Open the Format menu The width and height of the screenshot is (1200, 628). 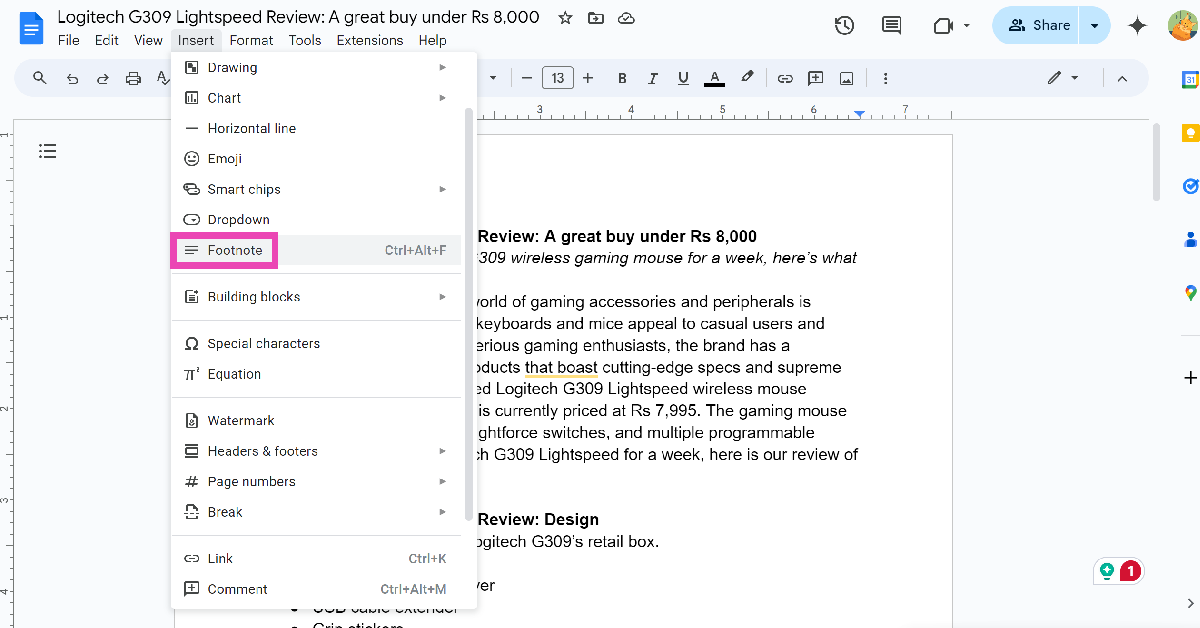coord(251,40)
